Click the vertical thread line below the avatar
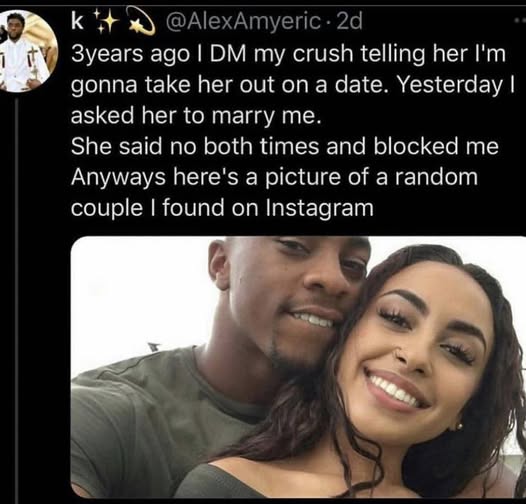The height and width of the screenshot is (504, 526). 16,299
